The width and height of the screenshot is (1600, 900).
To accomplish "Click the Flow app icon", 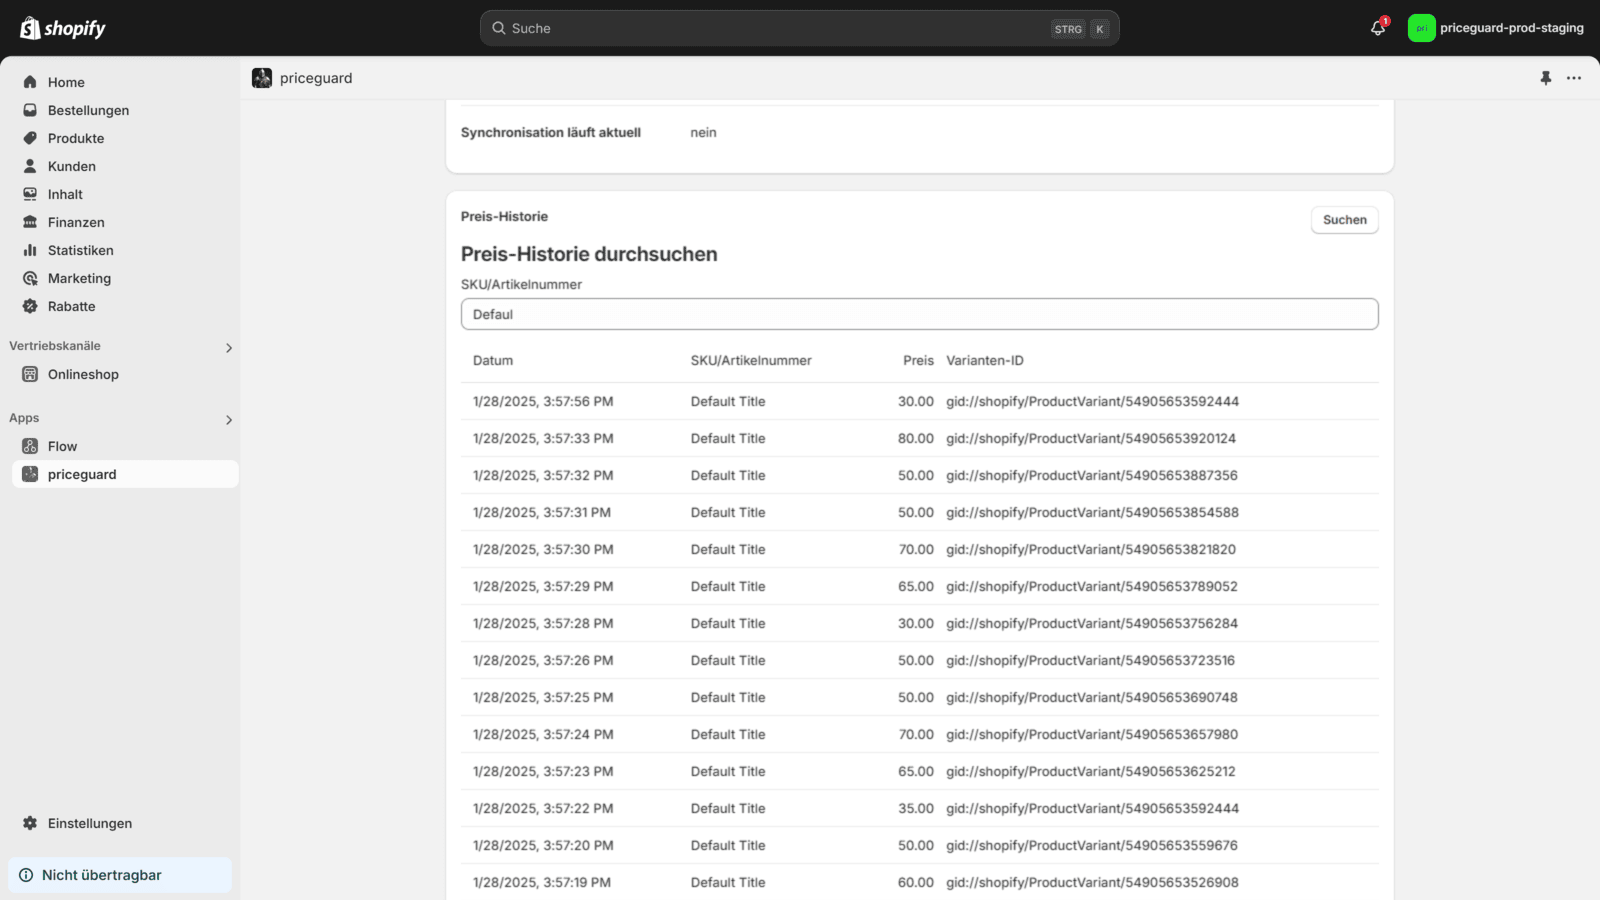I will point(30,446).
